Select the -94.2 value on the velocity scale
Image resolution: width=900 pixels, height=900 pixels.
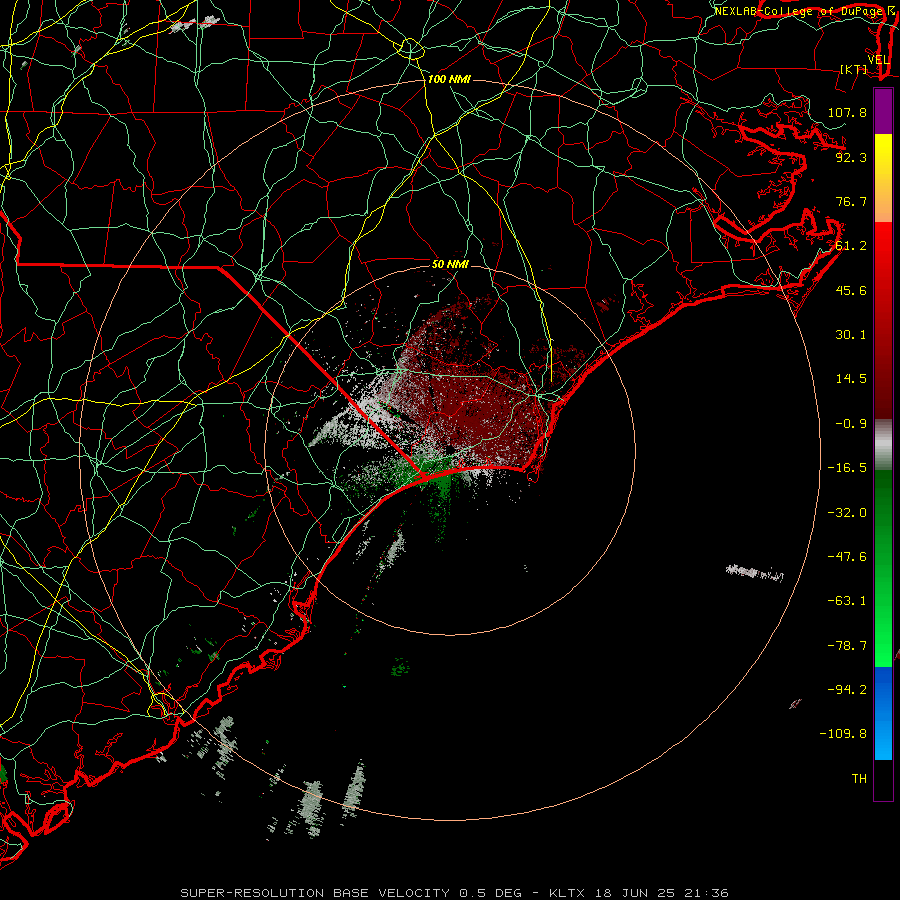(847, 690)
